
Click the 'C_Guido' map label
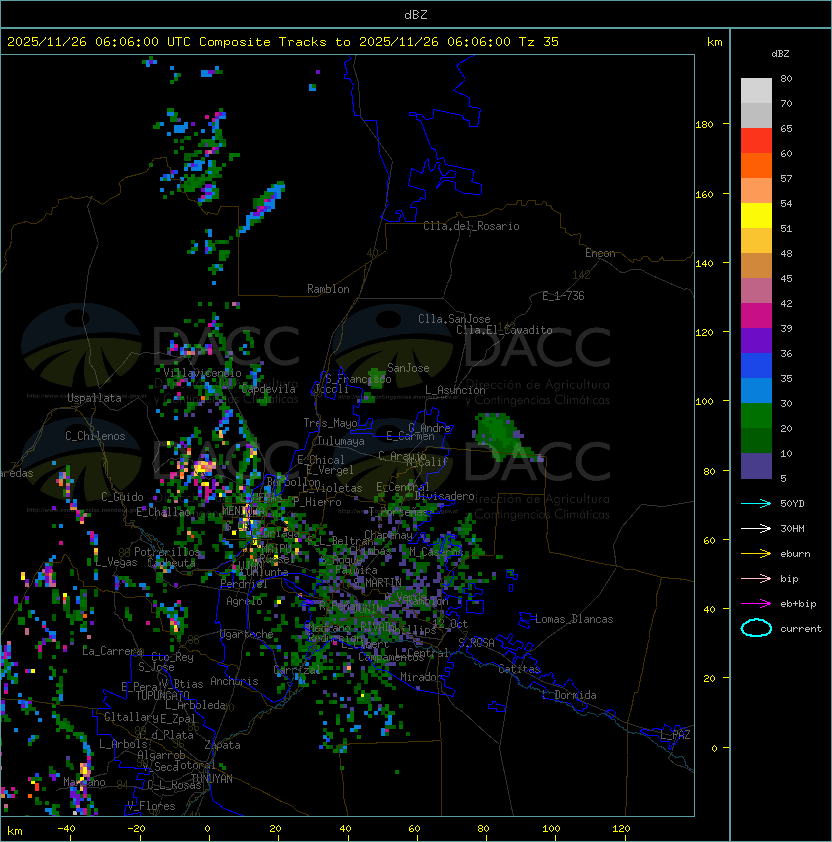(122, 497)
